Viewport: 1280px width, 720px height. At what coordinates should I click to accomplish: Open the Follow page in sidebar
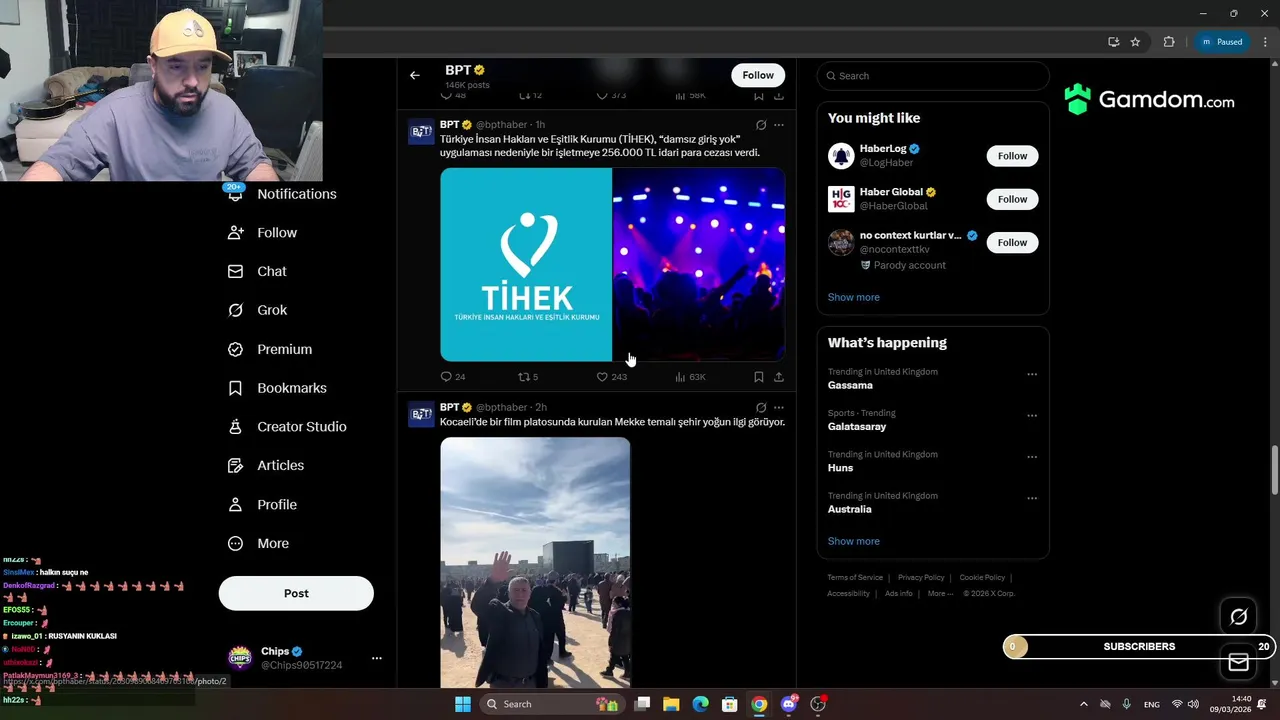[263, 232]
